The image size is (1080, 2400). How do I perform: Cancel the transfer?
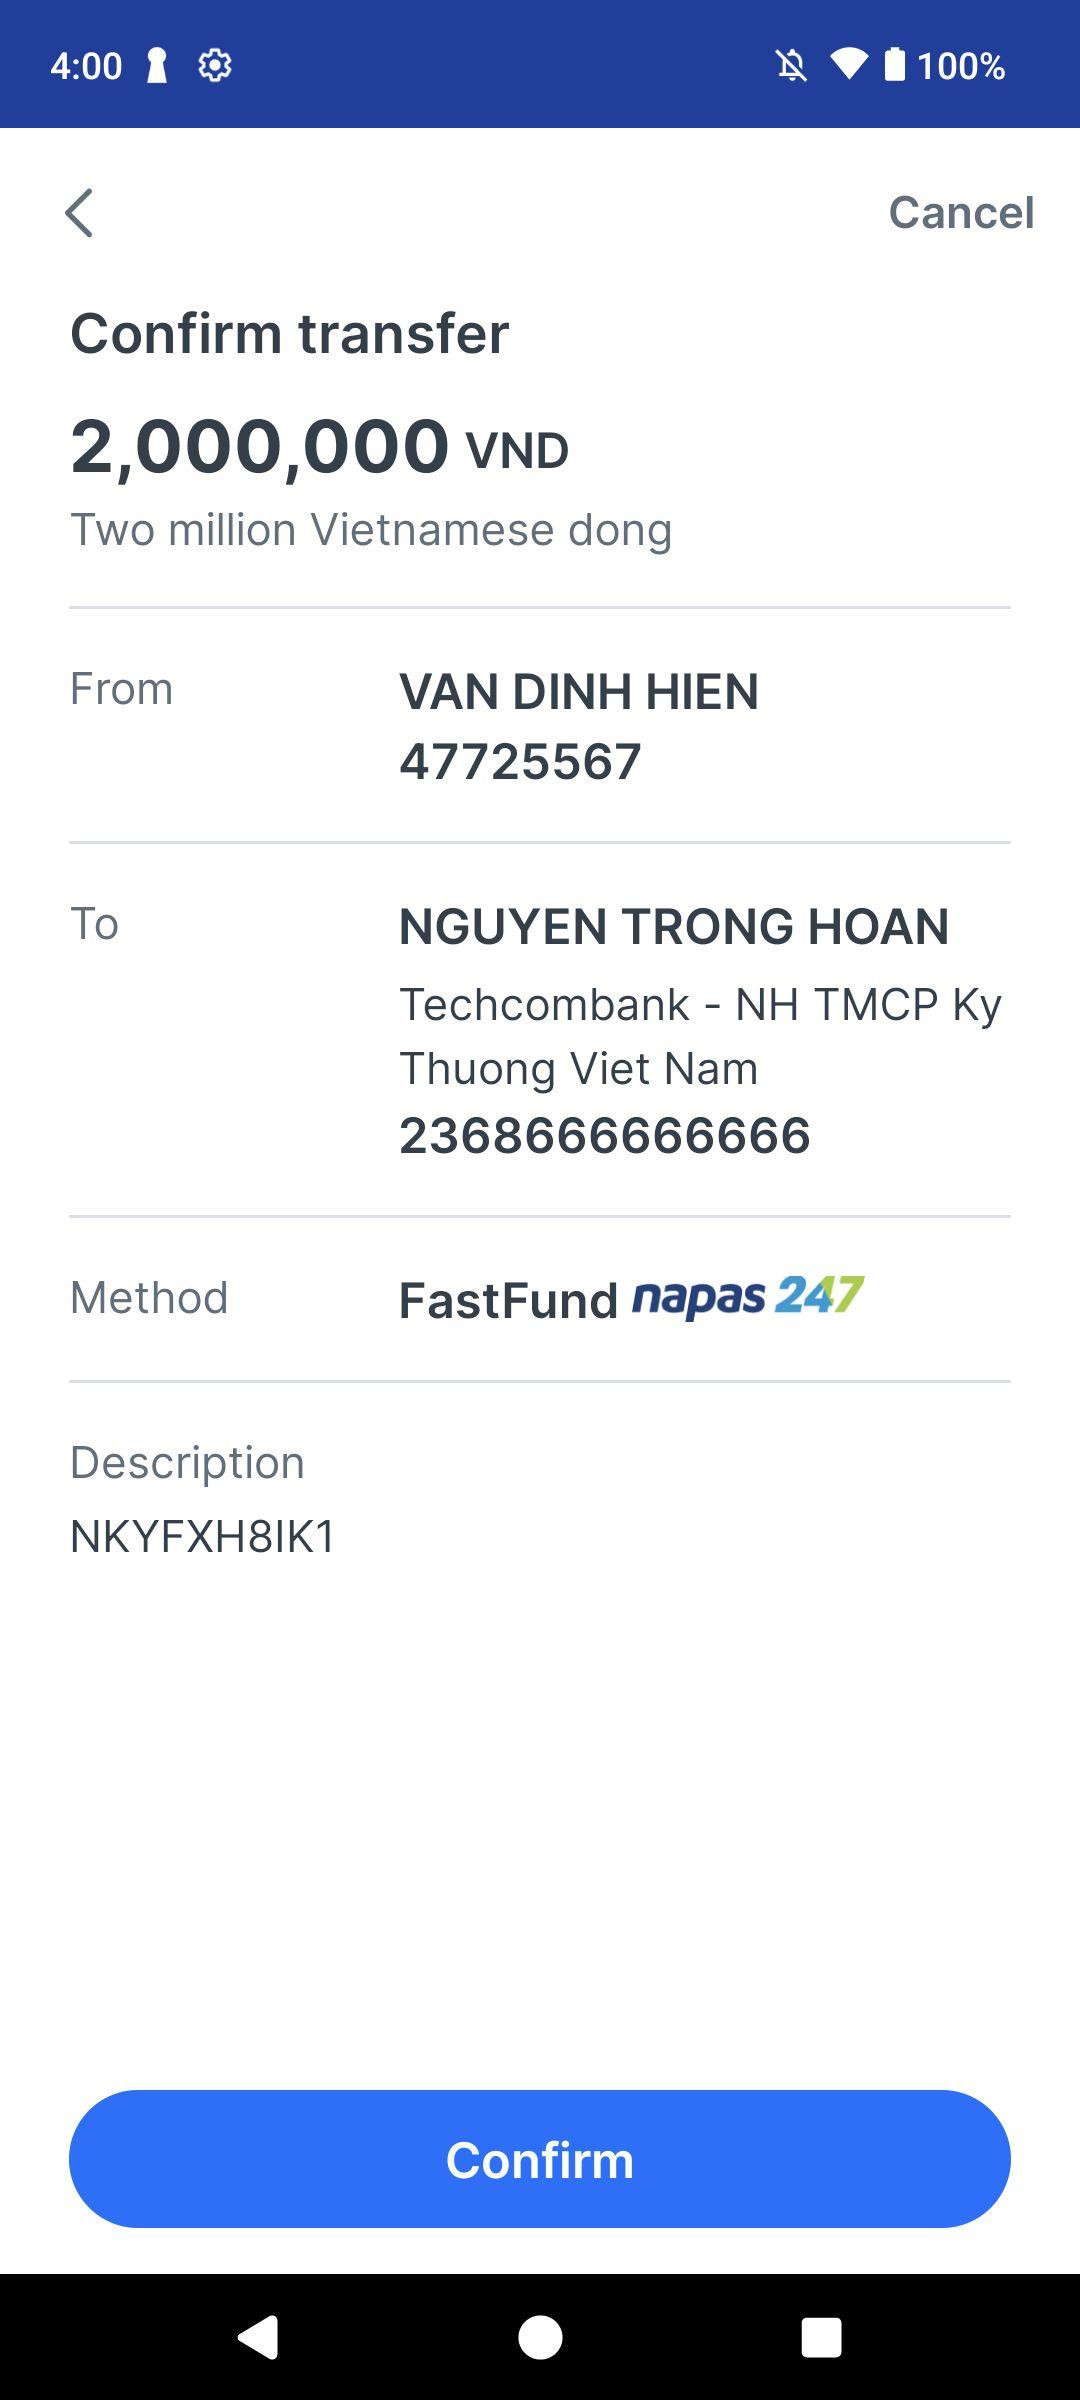(960, 212)
